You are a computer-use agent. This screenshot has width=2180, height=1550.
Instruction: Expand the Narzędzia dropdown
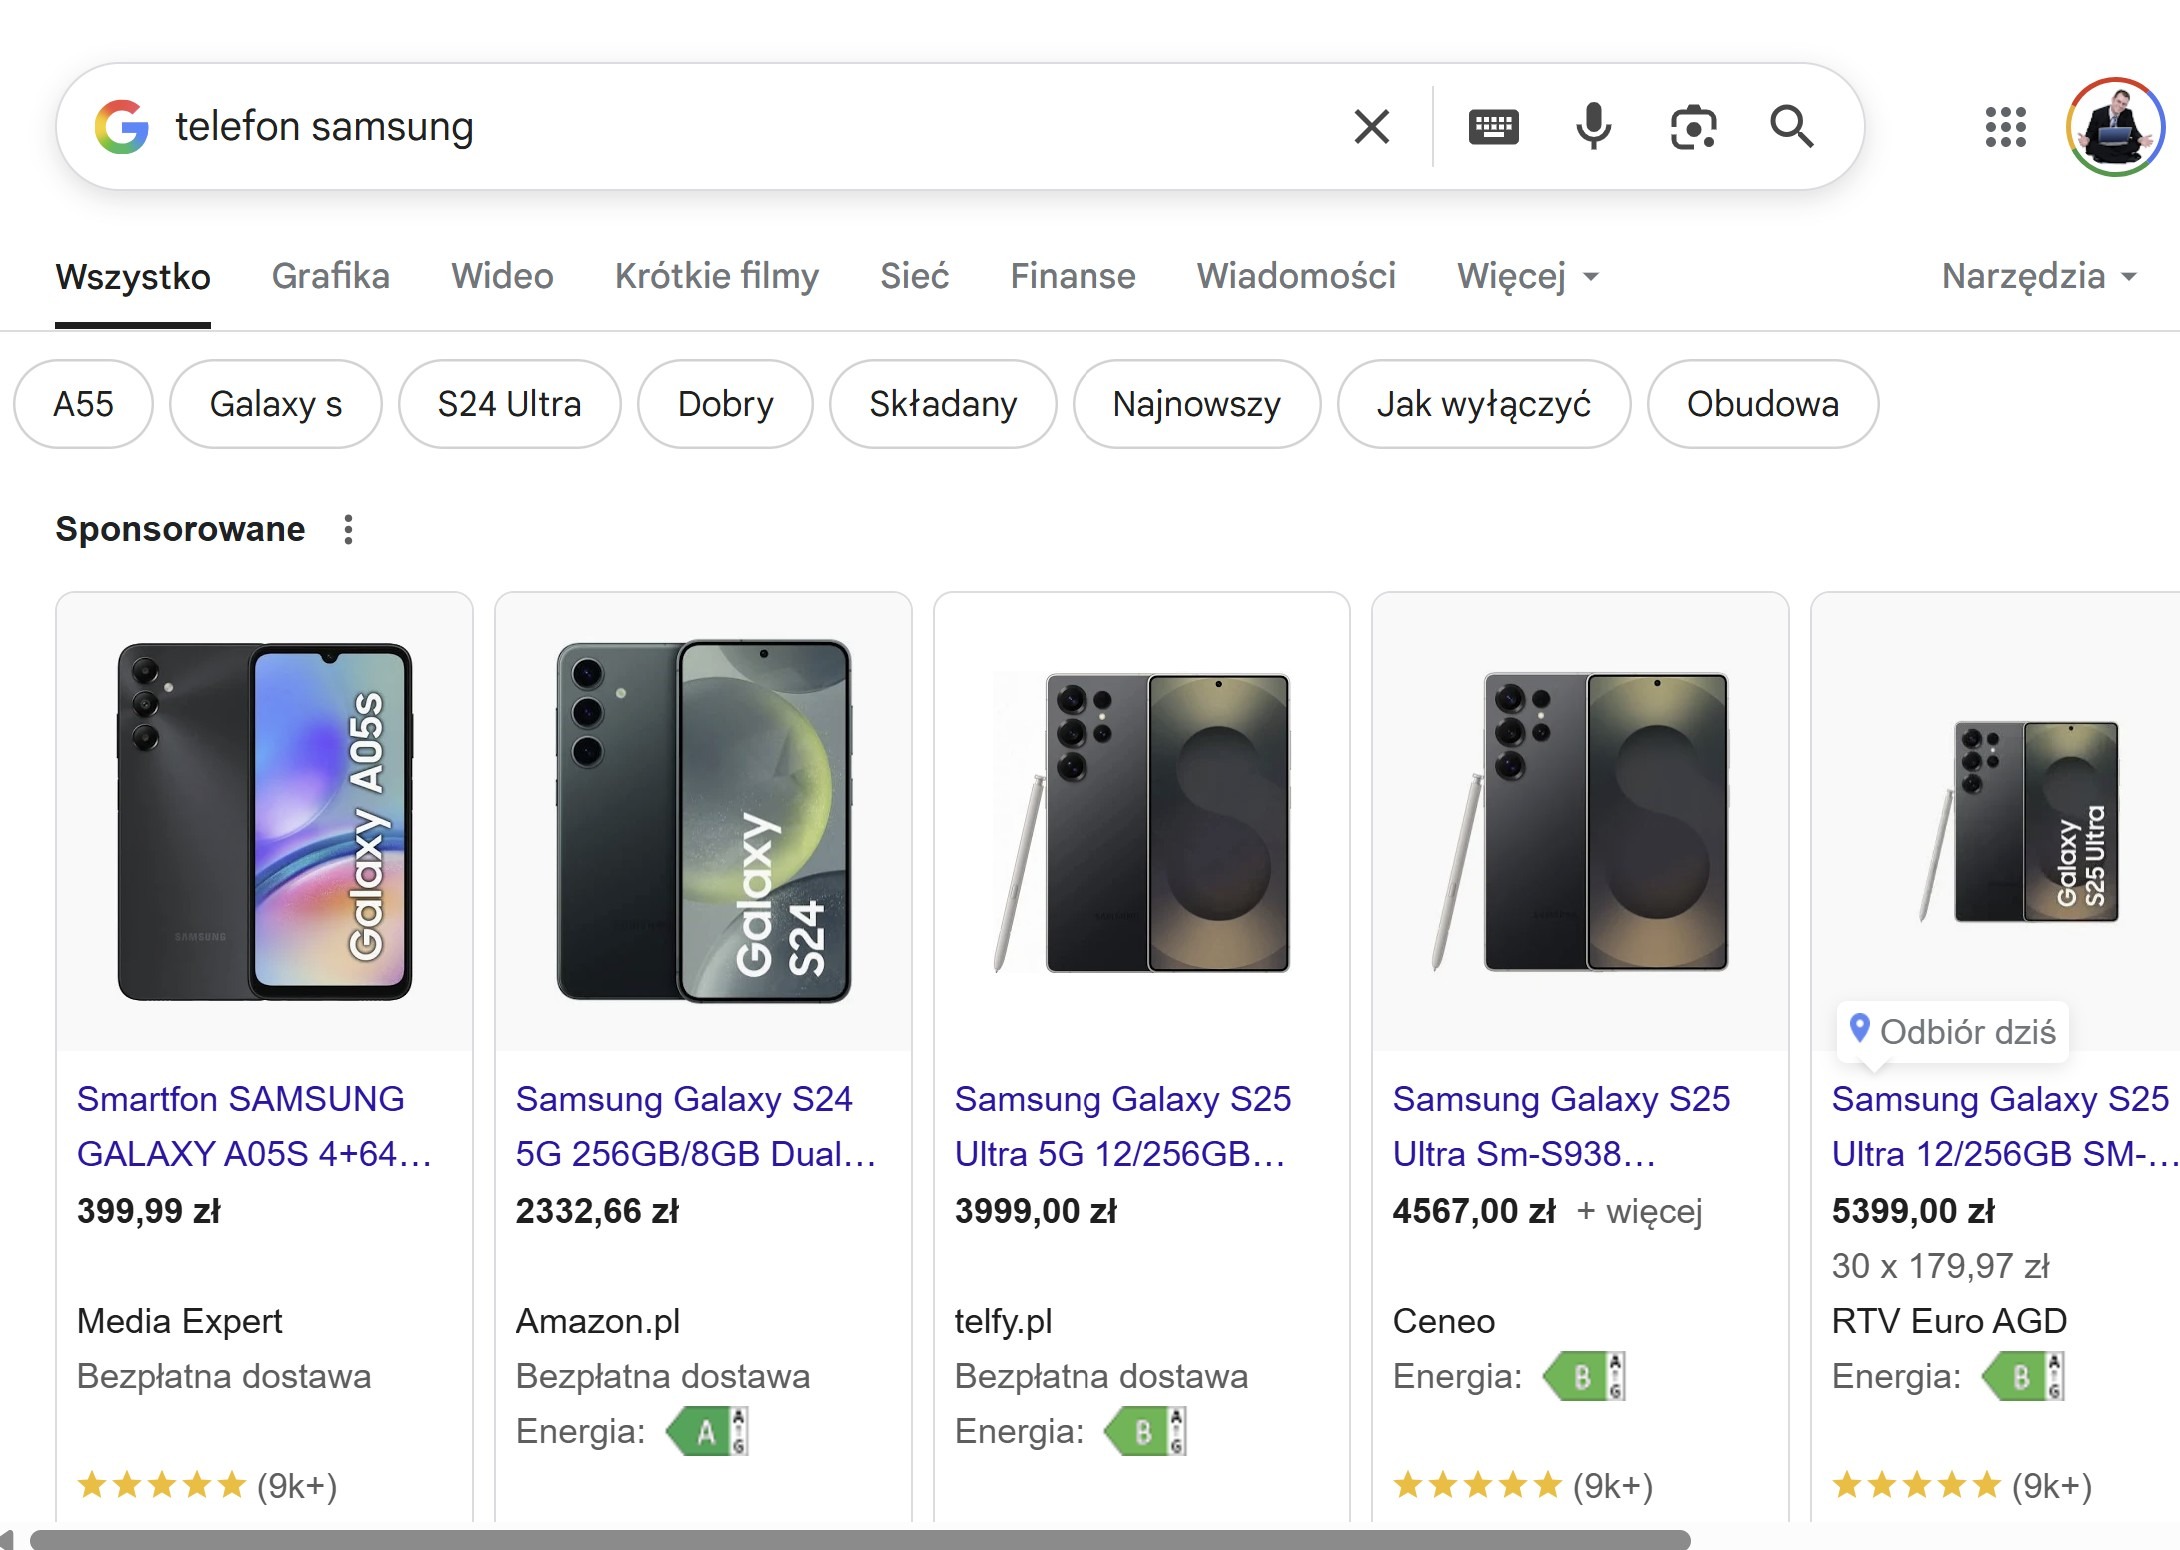pyautogui.click(x=2040, y=276)
